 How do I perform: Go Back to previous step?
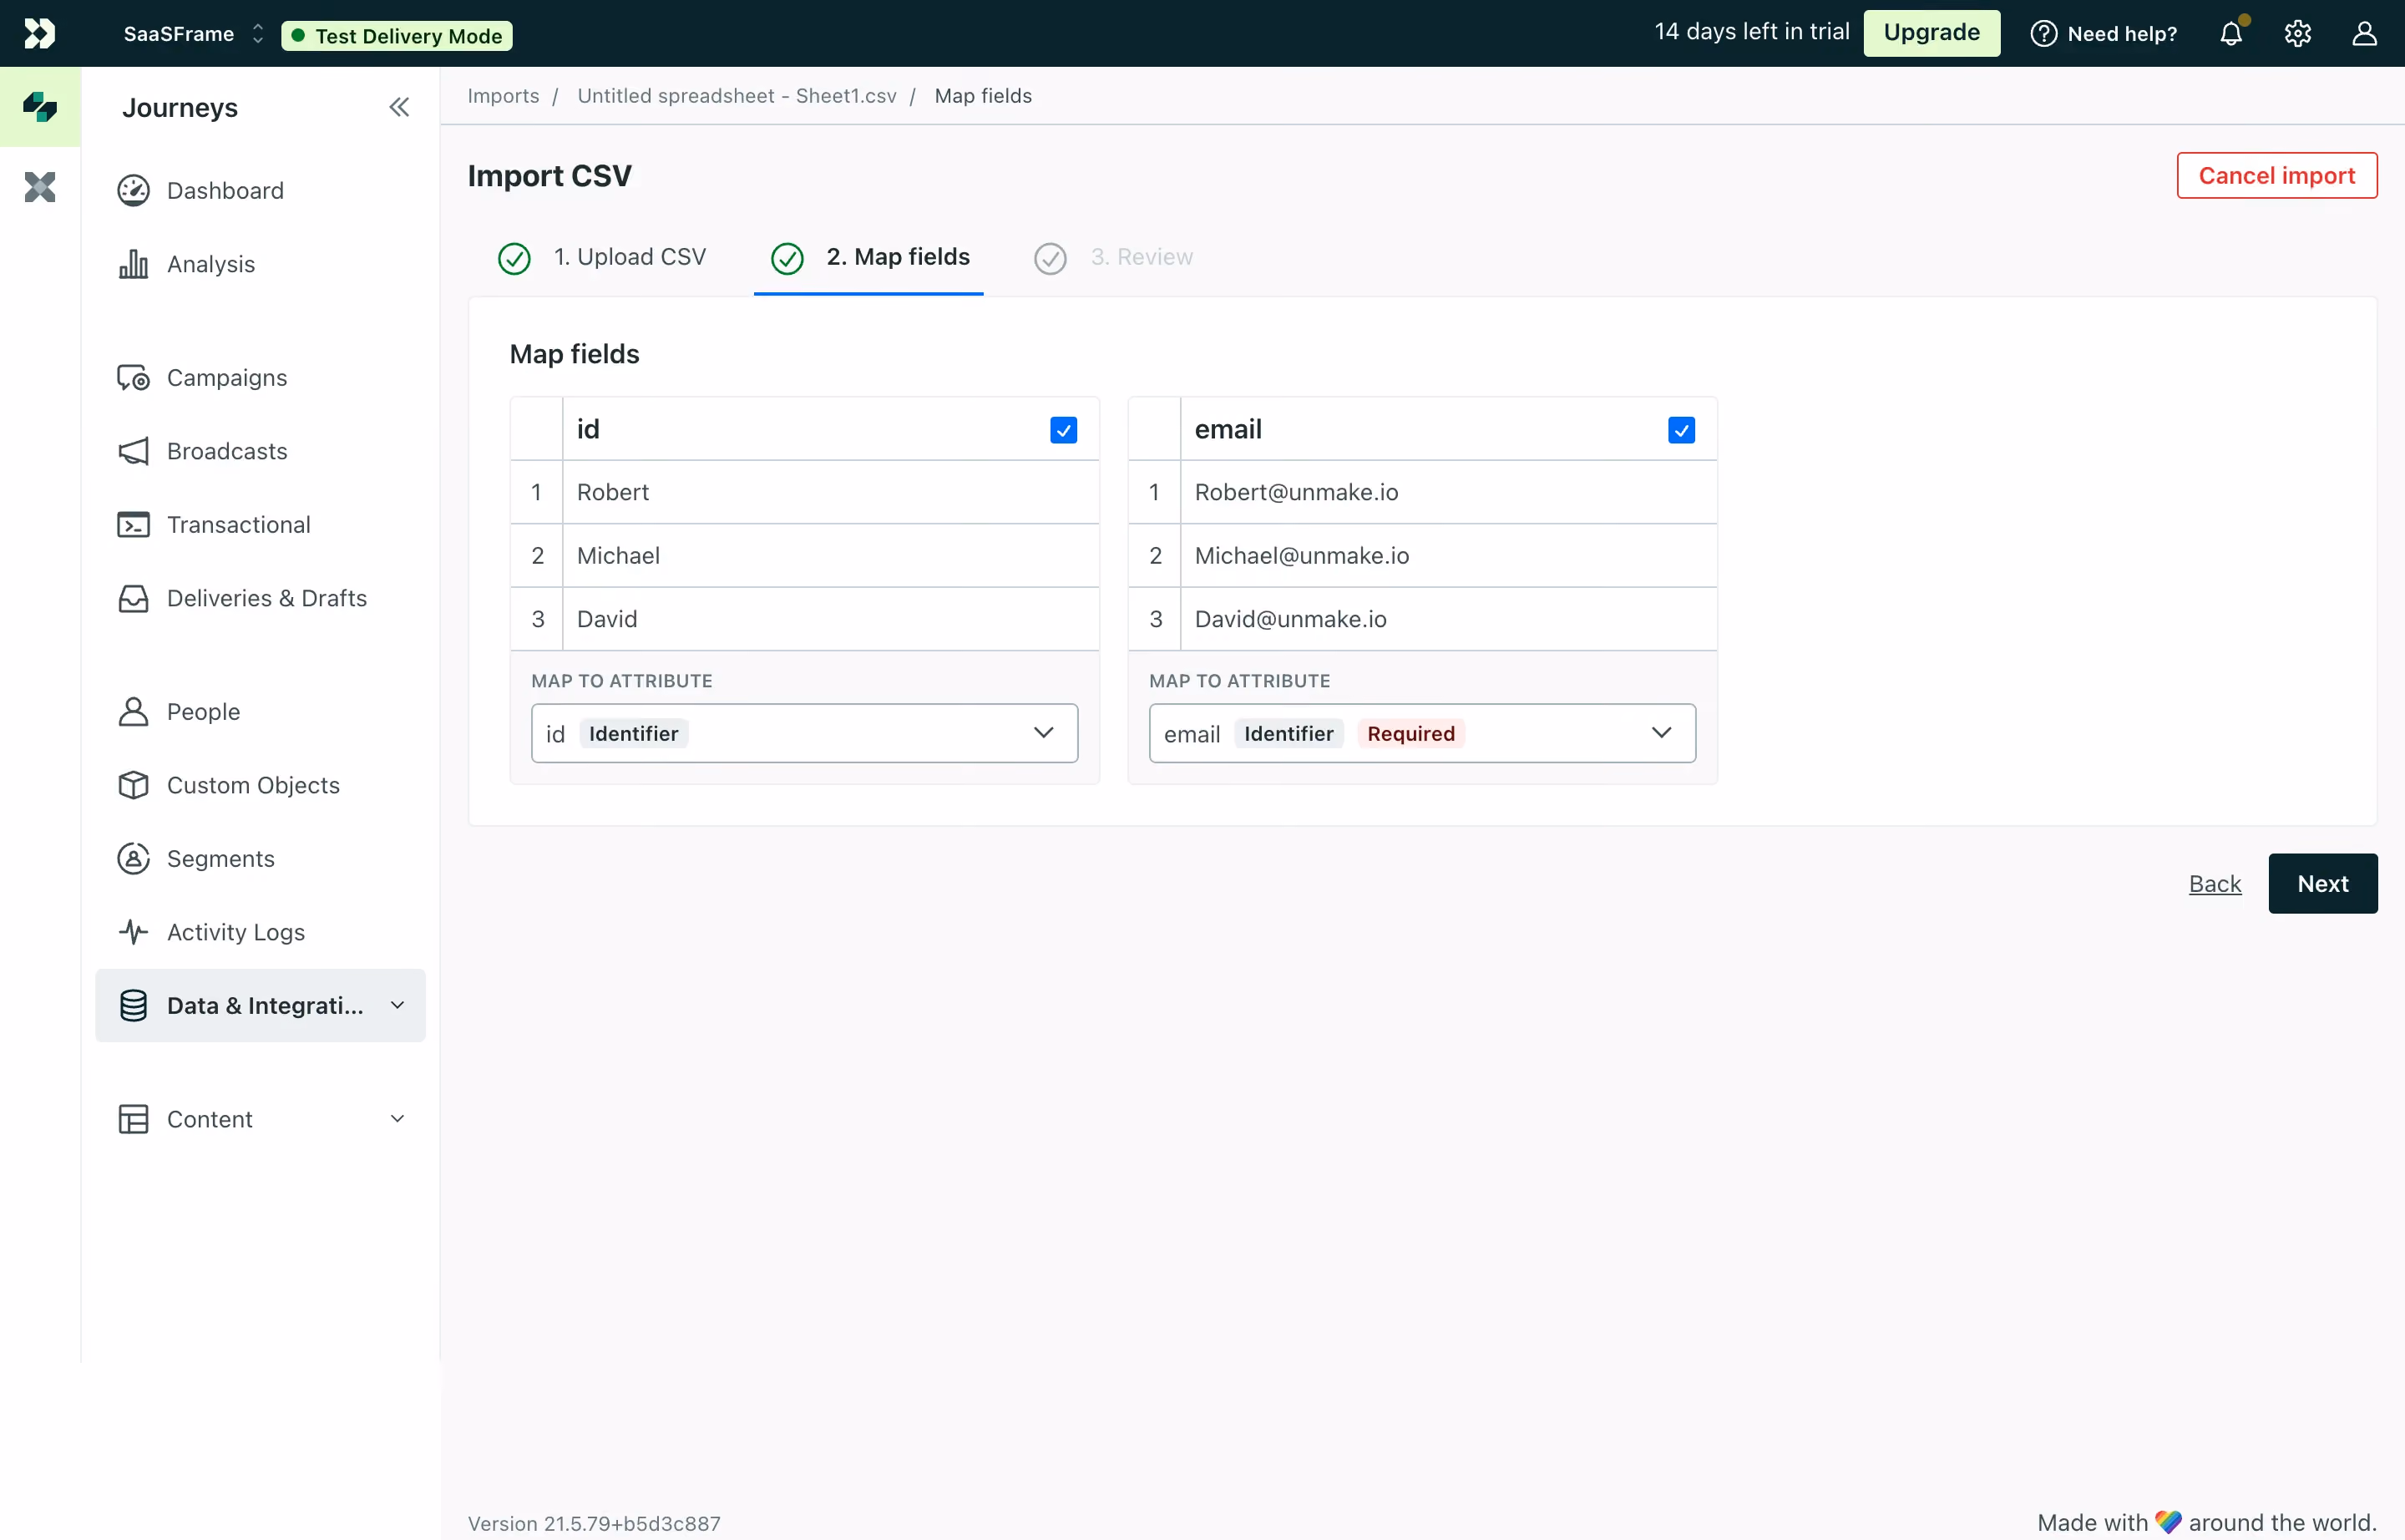click(2215, 884)
